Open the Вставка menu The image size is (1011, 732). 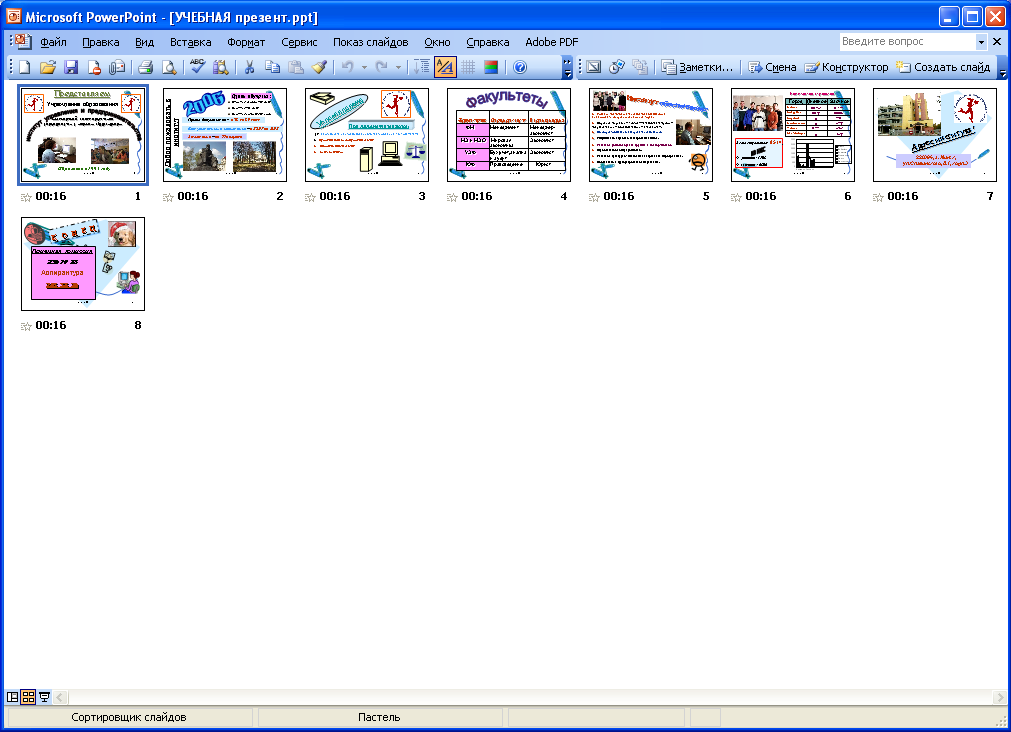pos(191,42)
